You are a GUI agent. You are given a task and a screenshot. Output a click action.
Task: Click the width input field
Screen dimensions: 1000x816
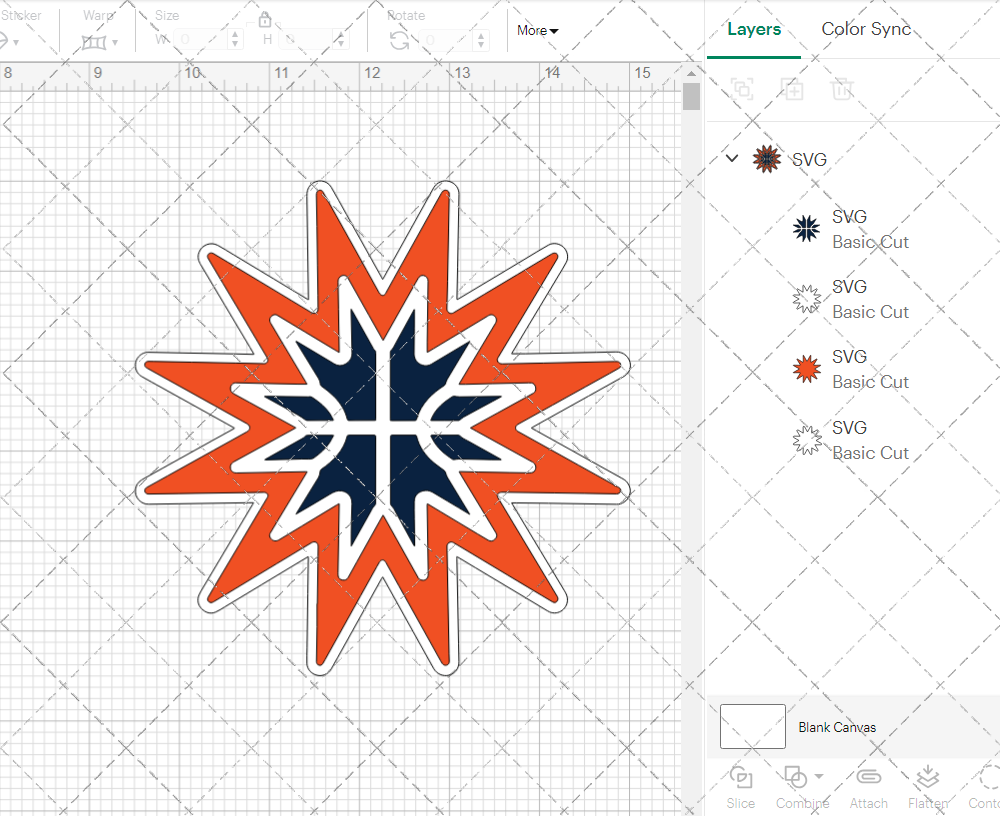200,40
